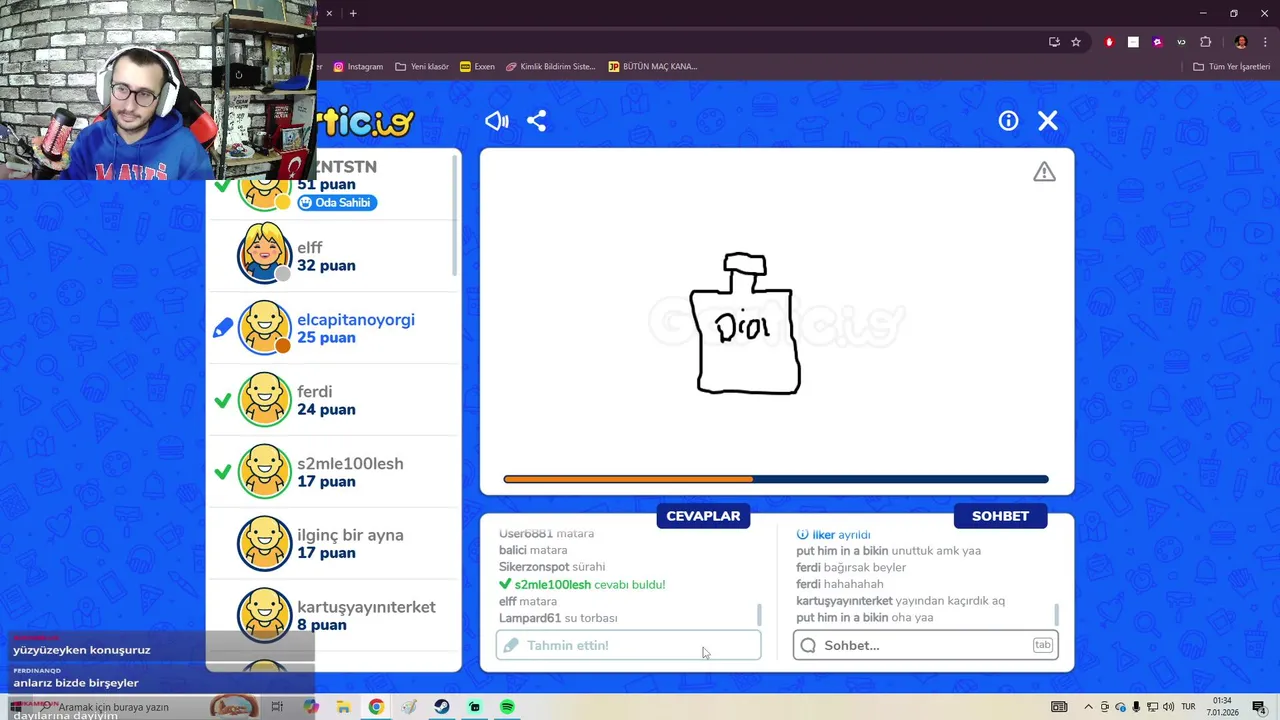Click elcapitanoyorgi's avatar
1280x720 pixels.
[x=265, y=327]
